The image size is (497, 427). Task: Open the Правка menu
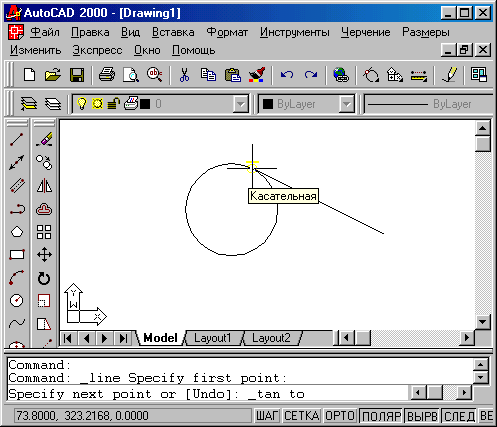pos(90,32)
